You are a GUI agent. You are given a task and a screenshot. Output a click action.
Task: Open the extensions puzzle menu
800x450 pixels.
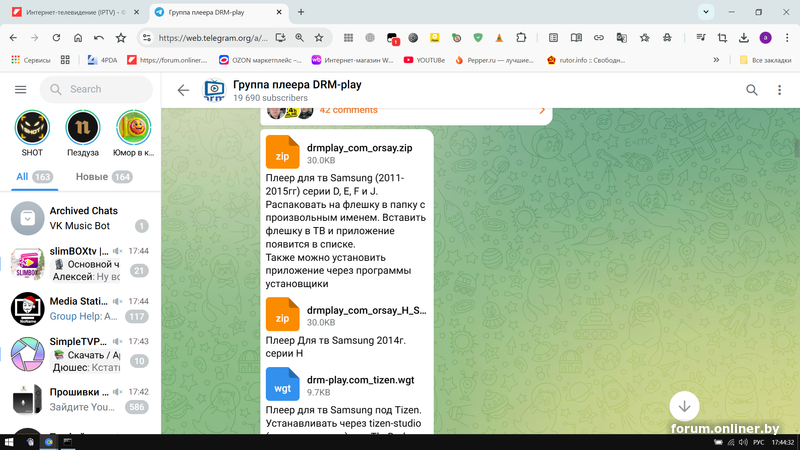point(521,38)
